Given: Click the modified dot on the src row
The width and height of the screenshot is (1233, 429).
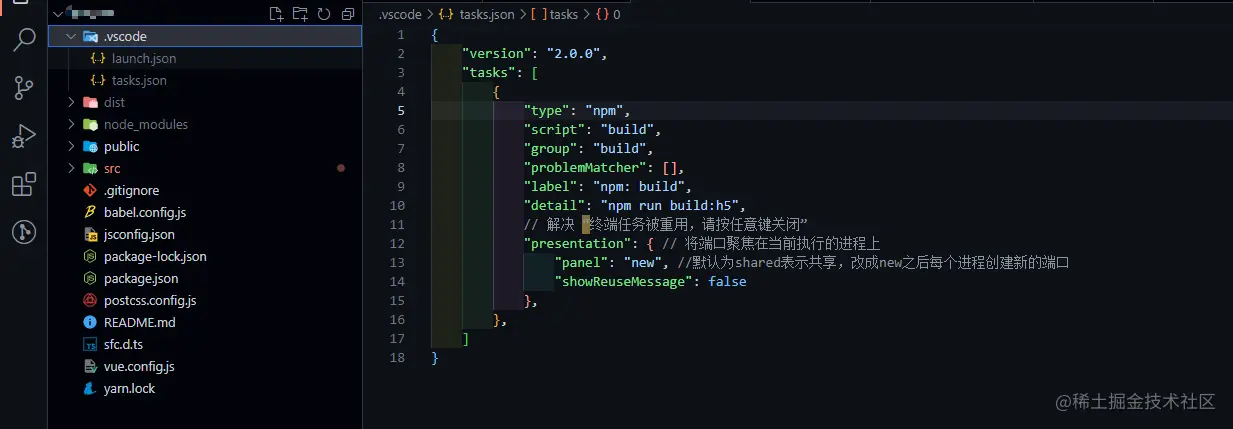Looking at the screenshot, I should point(341,168).
